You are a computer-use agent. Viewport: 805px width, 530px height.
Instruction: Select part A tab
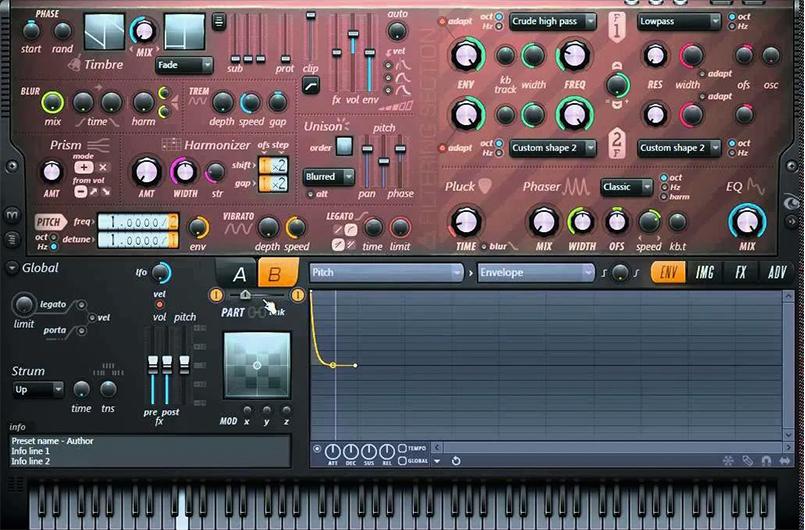point(239,274)
